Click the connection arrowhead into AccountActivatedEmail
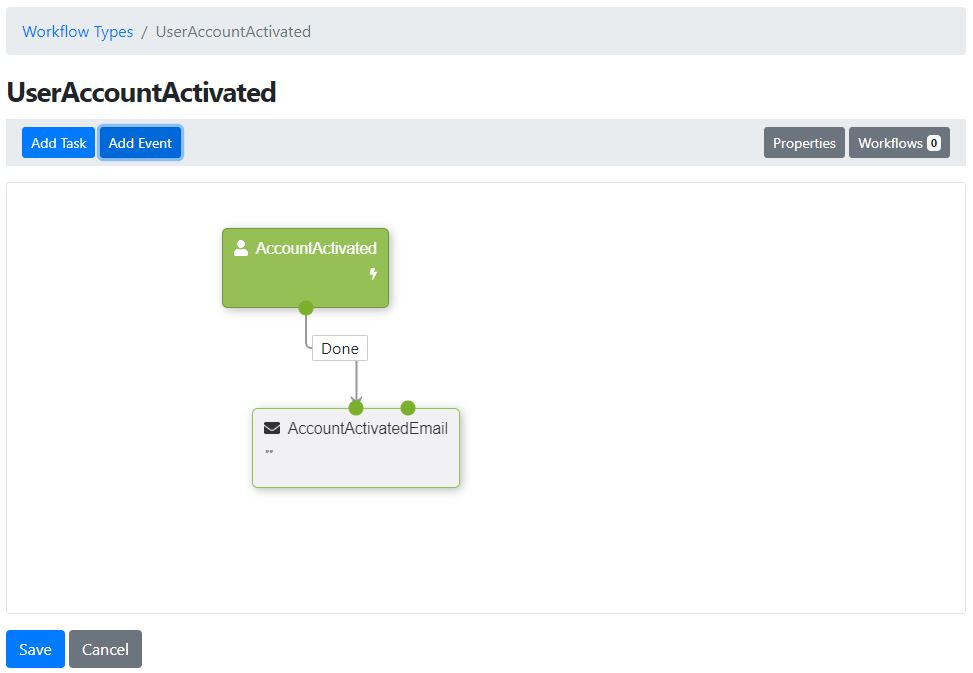Image resolution: width=973 pixels, height=673 pixels. pyautogui.click(x=356, y=397)
